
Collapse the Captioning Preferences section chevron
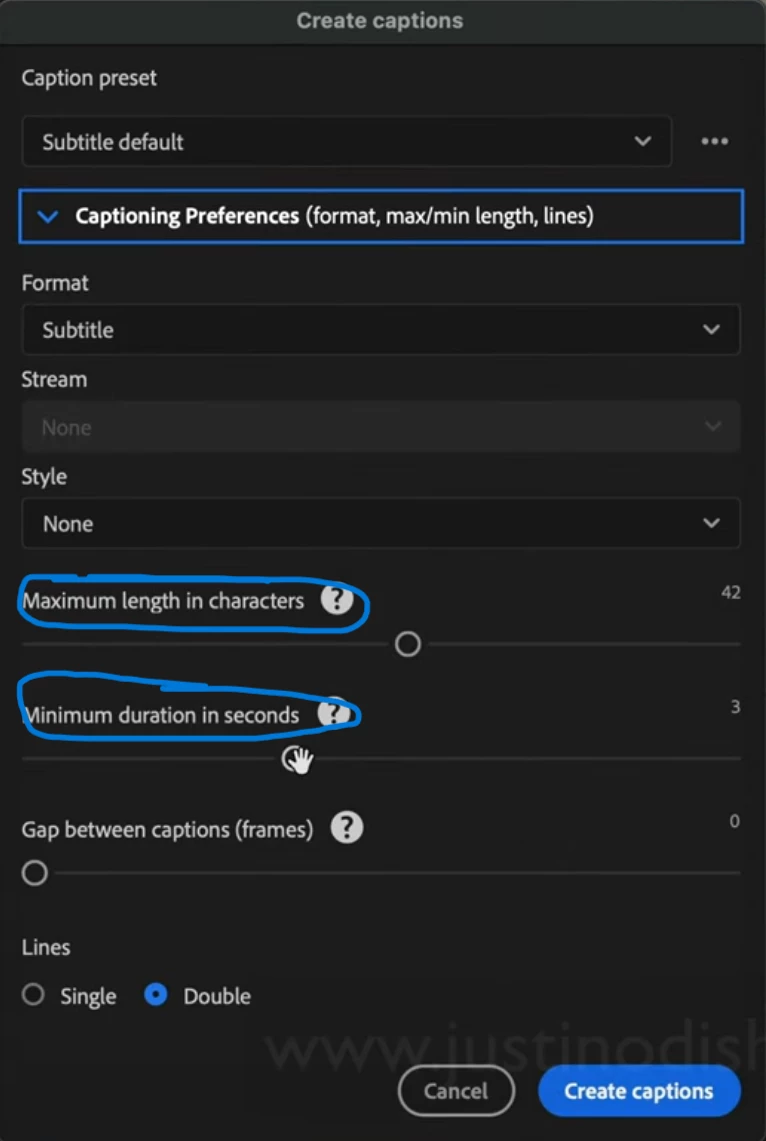[x=47, y=216]
